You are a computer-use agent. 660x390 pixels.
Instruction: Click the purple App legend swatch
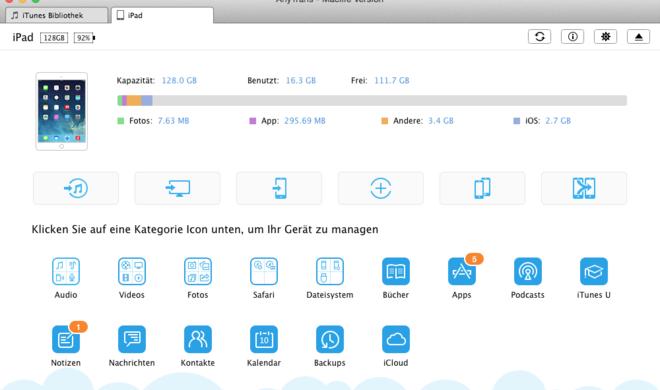tap(253, 121)
